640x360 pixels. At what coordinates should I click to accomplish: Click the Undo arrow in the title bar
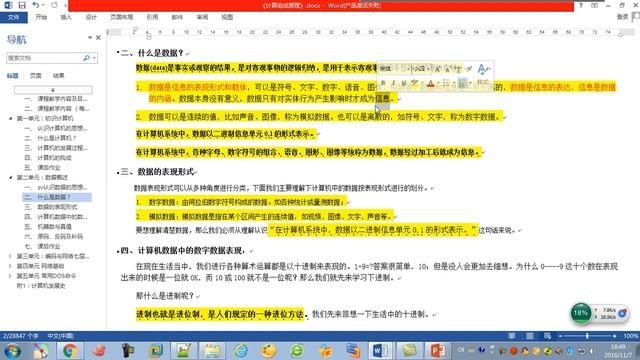tap(36, 5)
